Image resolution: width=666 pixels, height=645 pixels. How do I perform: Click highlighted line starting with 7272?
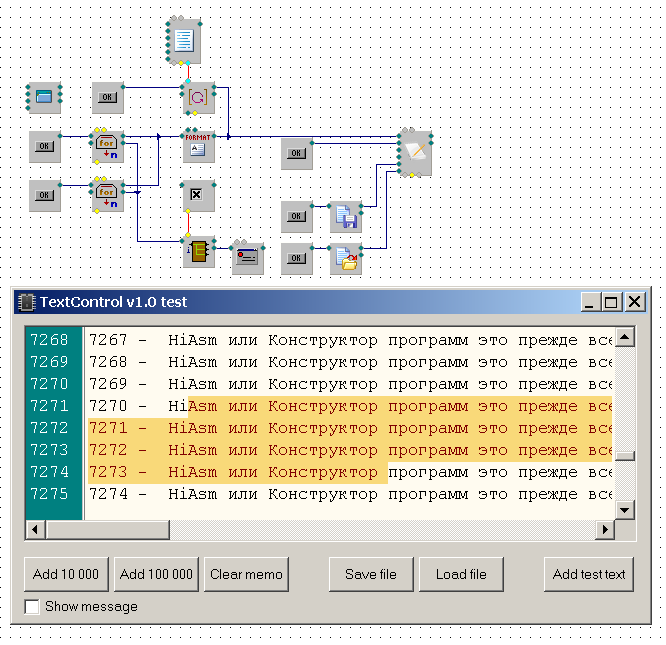pos(350,451)
